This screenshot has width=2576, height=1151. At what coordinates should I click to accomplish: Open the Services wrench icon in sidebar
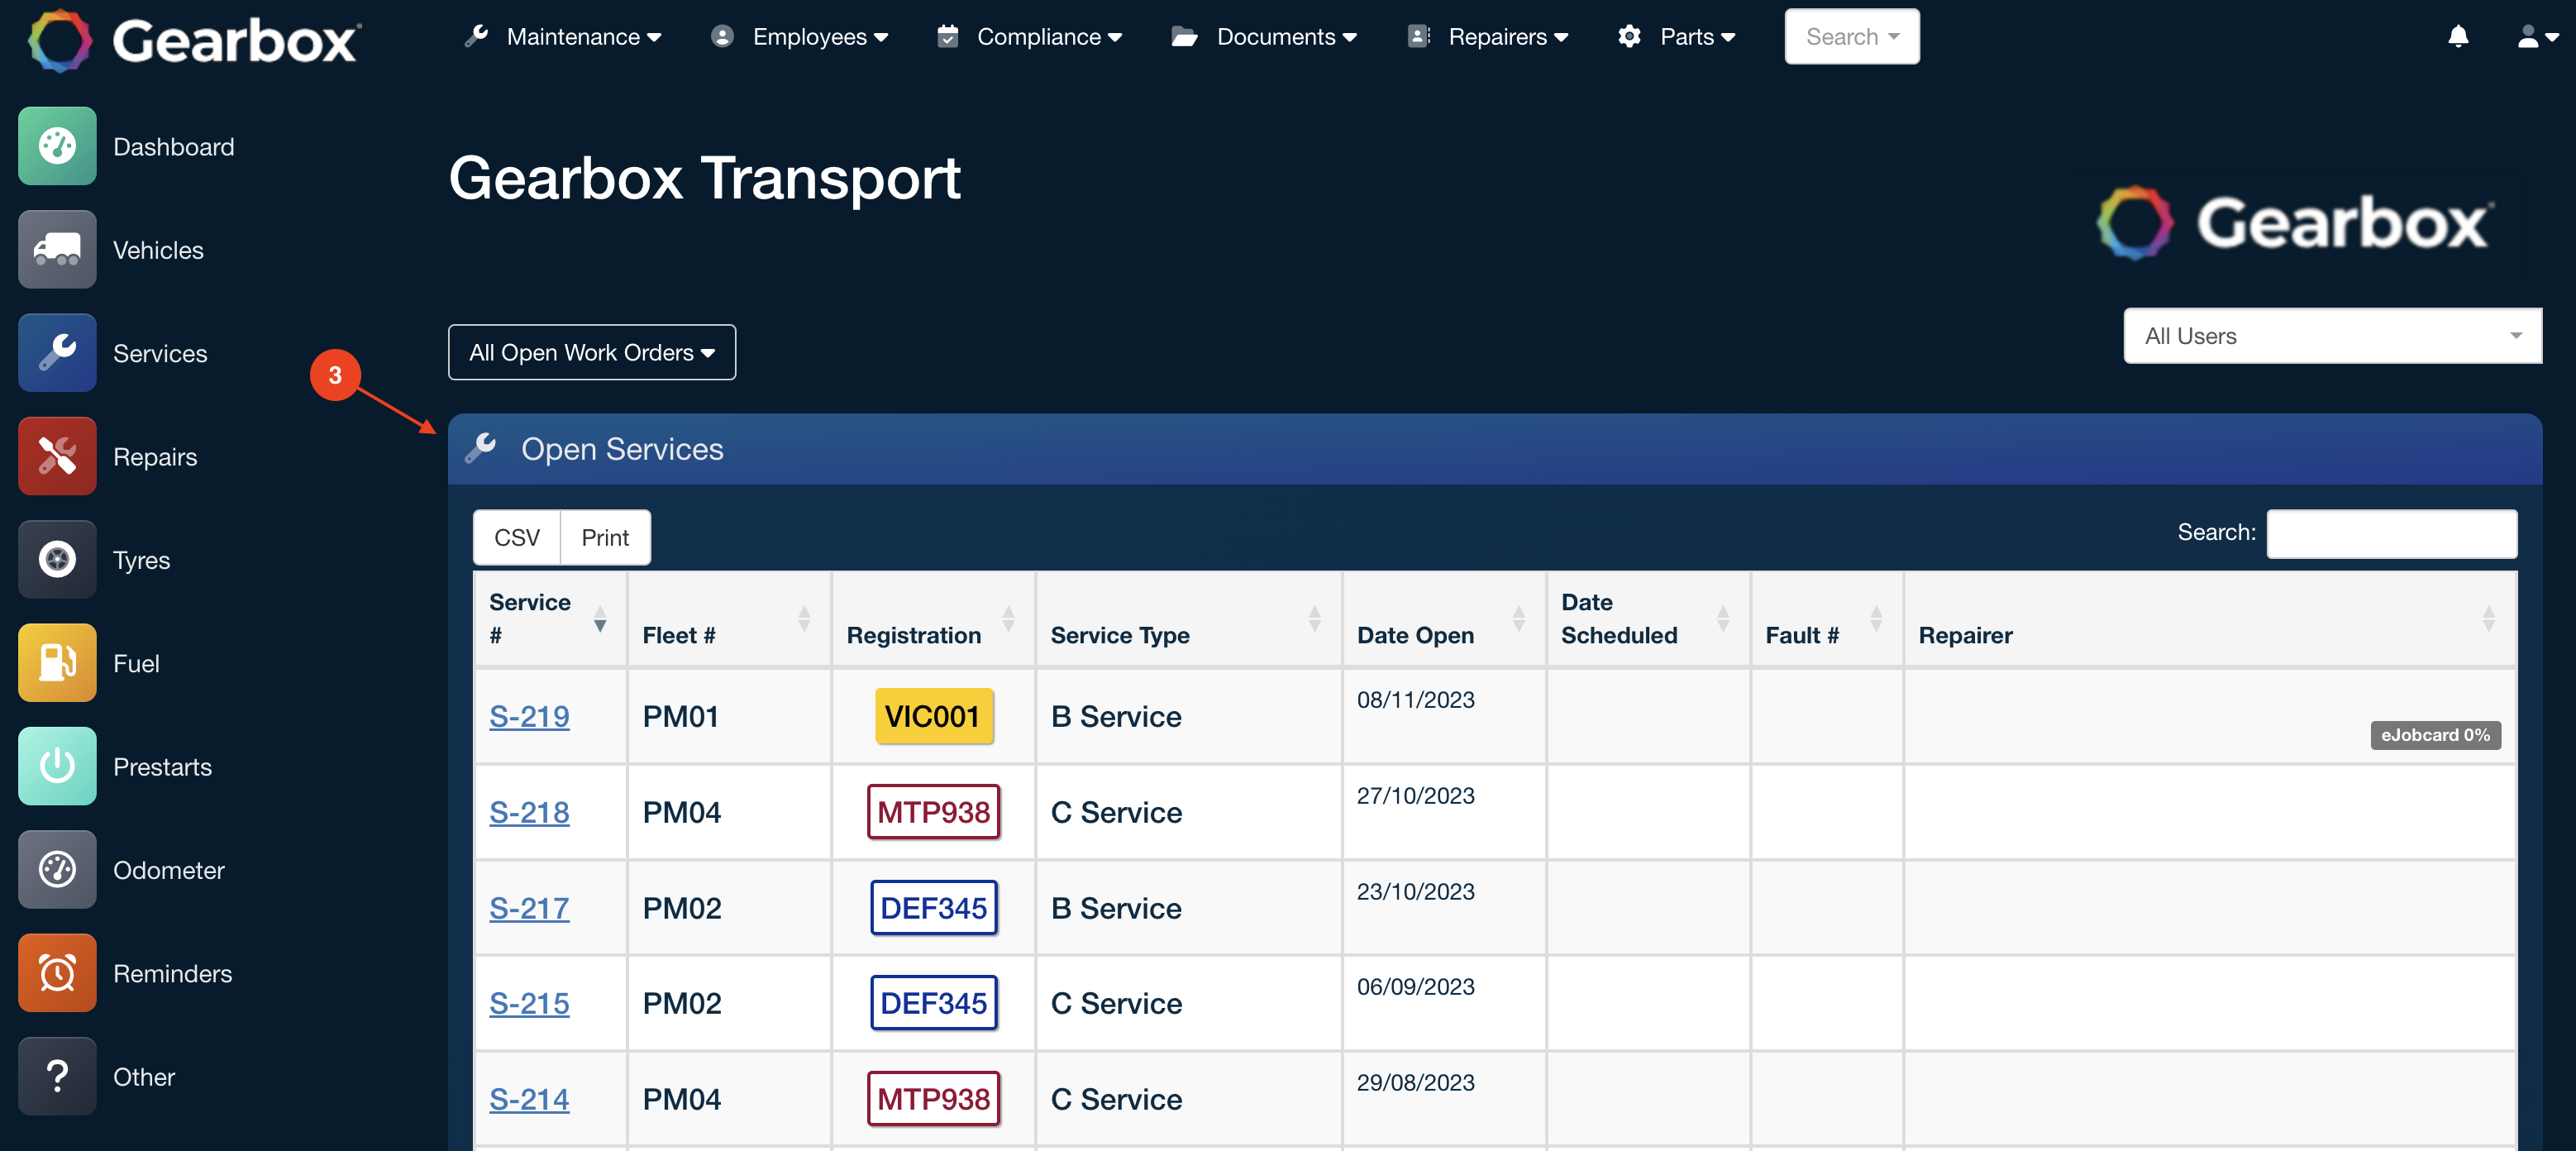tap(57, 353)
